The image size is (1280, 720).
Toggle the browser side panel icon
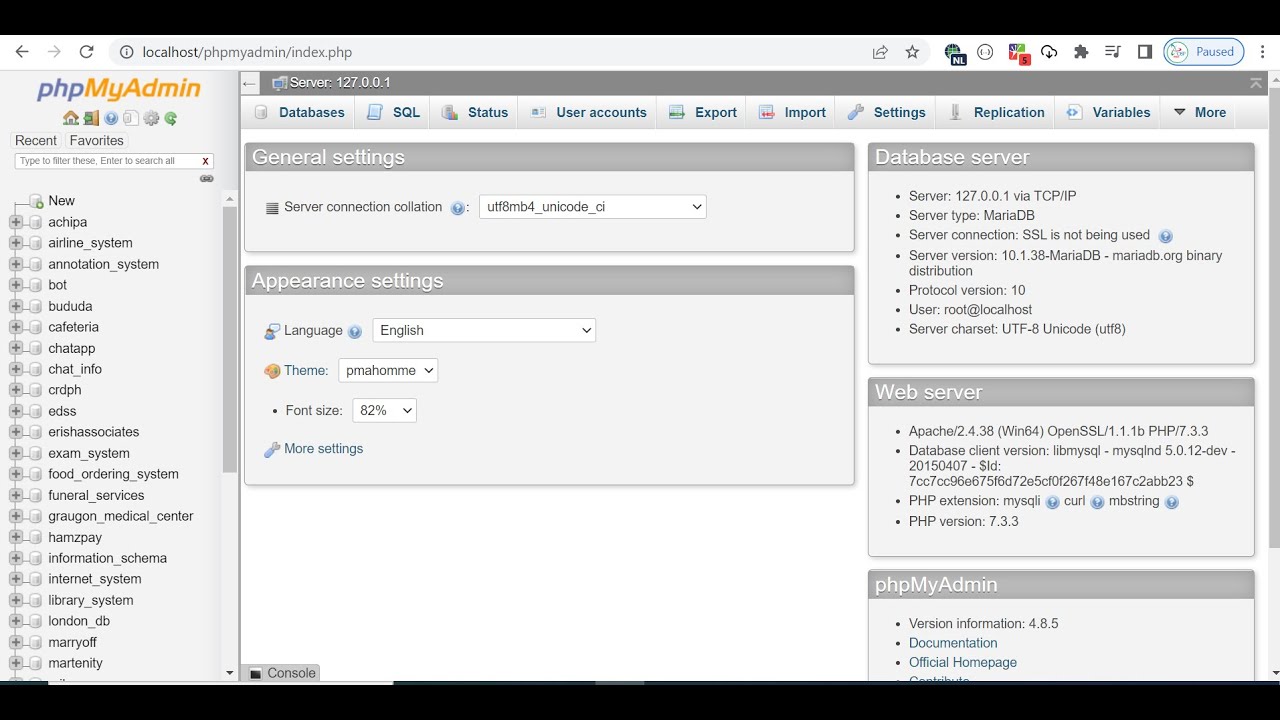1145,52
